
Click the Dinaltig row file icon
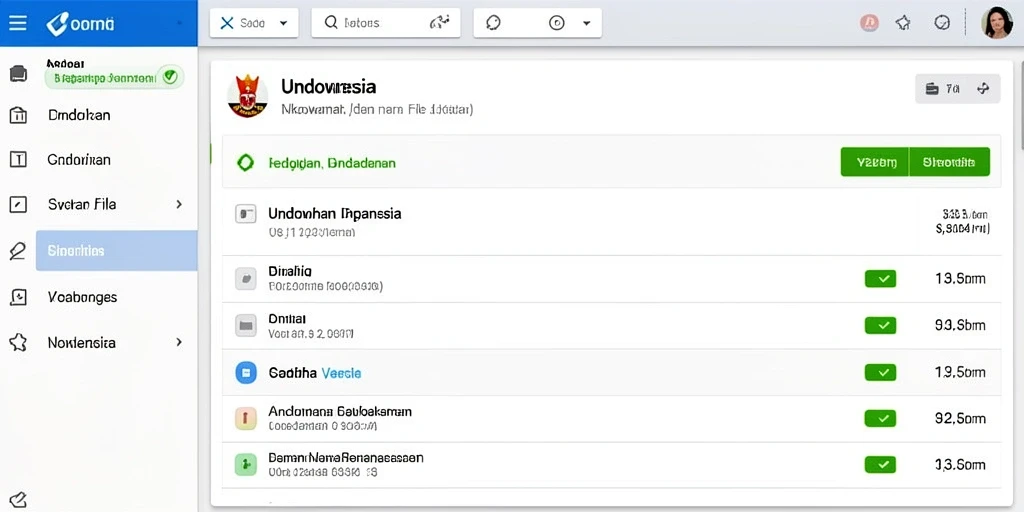click(246, 279)
